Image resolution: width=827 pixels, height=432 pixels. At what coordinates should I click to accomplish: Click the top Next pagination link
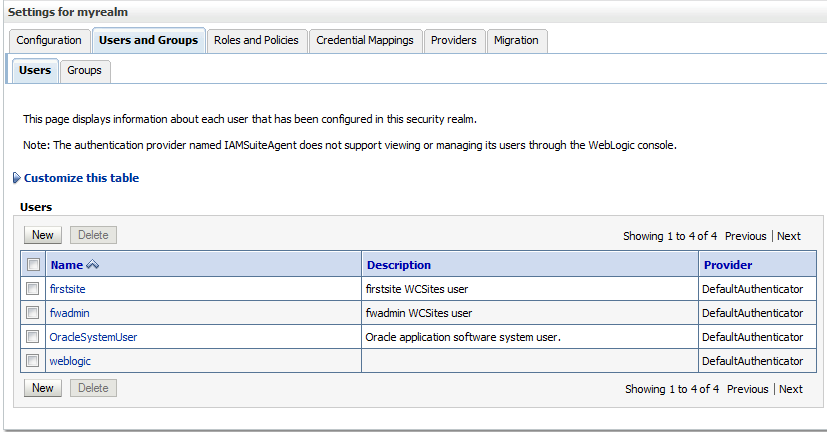[788, 236]
